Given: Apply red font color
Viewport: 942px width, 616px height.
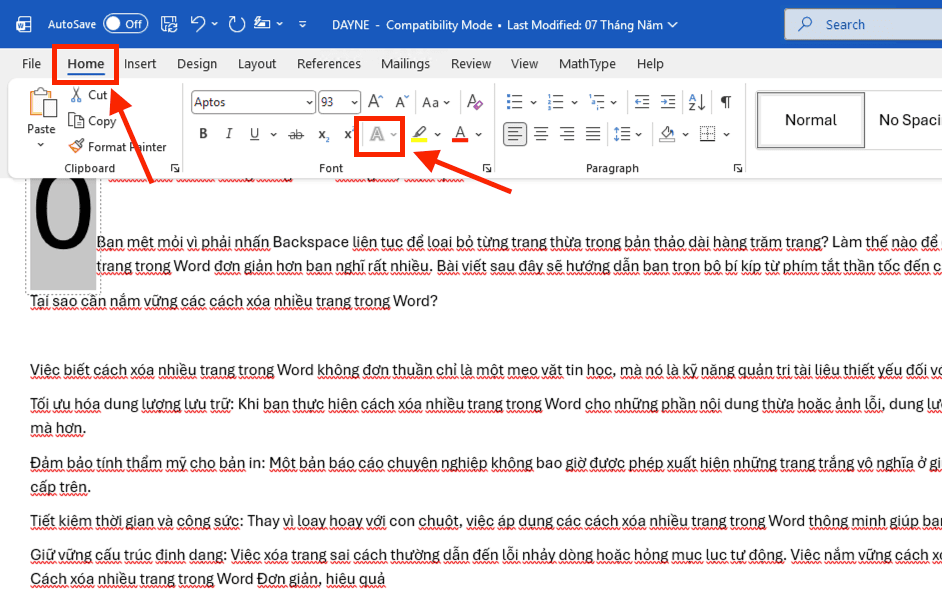Looking at the screenshot, I should click(x=460, y=134).
